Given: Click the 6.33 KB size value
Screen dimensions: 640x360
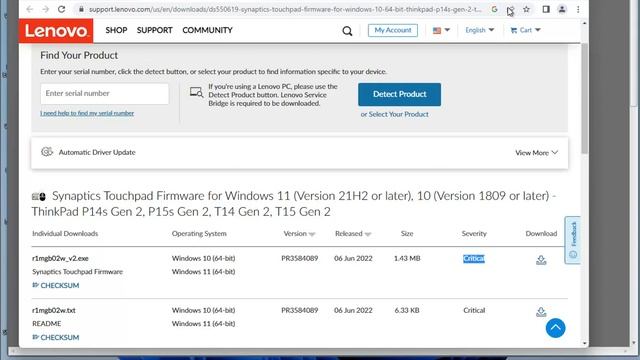Looking at the screenshot, I should pyautogui.click(x=407, y=310).
